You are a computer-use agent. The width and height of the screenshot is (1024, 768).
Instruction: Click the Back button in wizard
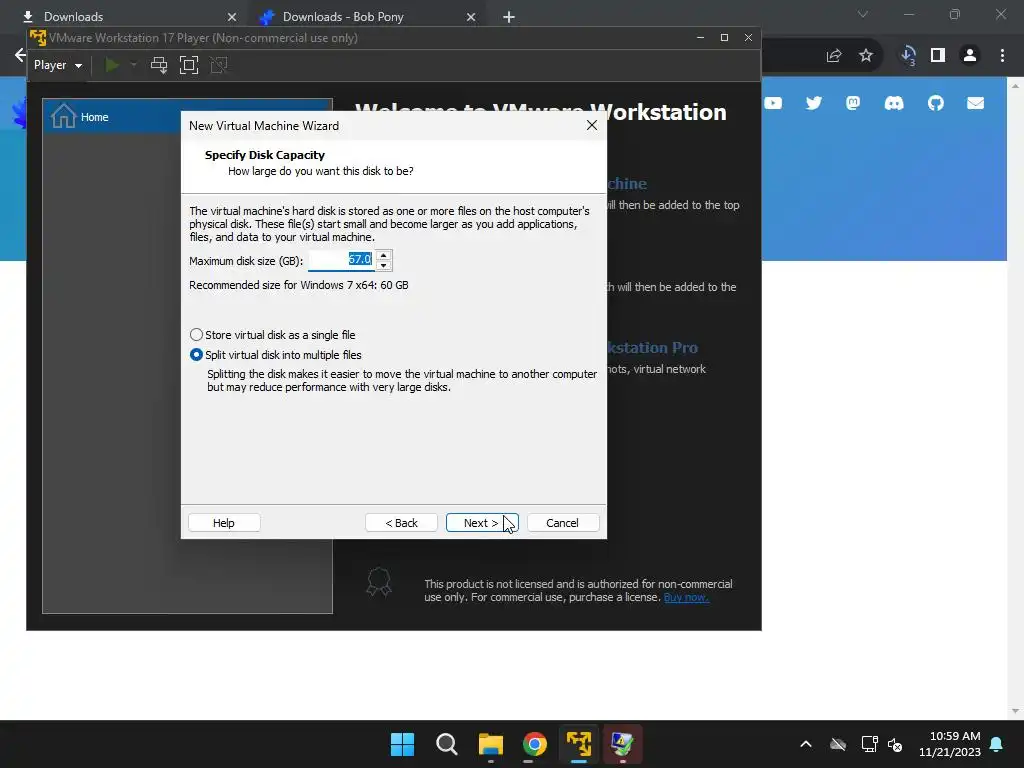coord(401,522)
